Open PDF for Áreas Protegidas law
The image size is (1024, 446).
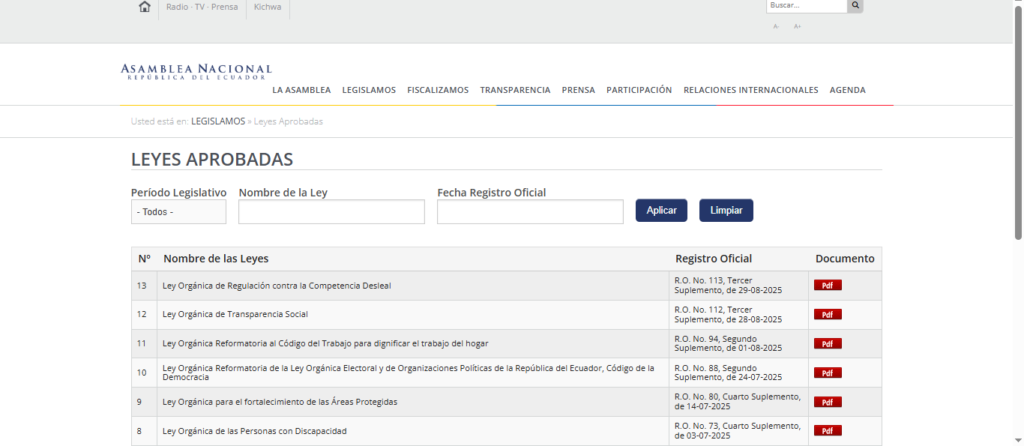(x=827, y=402)
